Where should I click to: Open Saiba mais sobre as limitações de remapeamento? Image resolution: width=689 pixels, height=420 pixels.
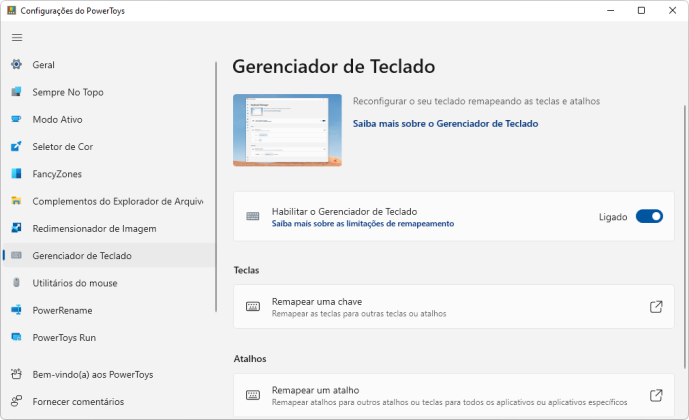(x=363, y=224)
